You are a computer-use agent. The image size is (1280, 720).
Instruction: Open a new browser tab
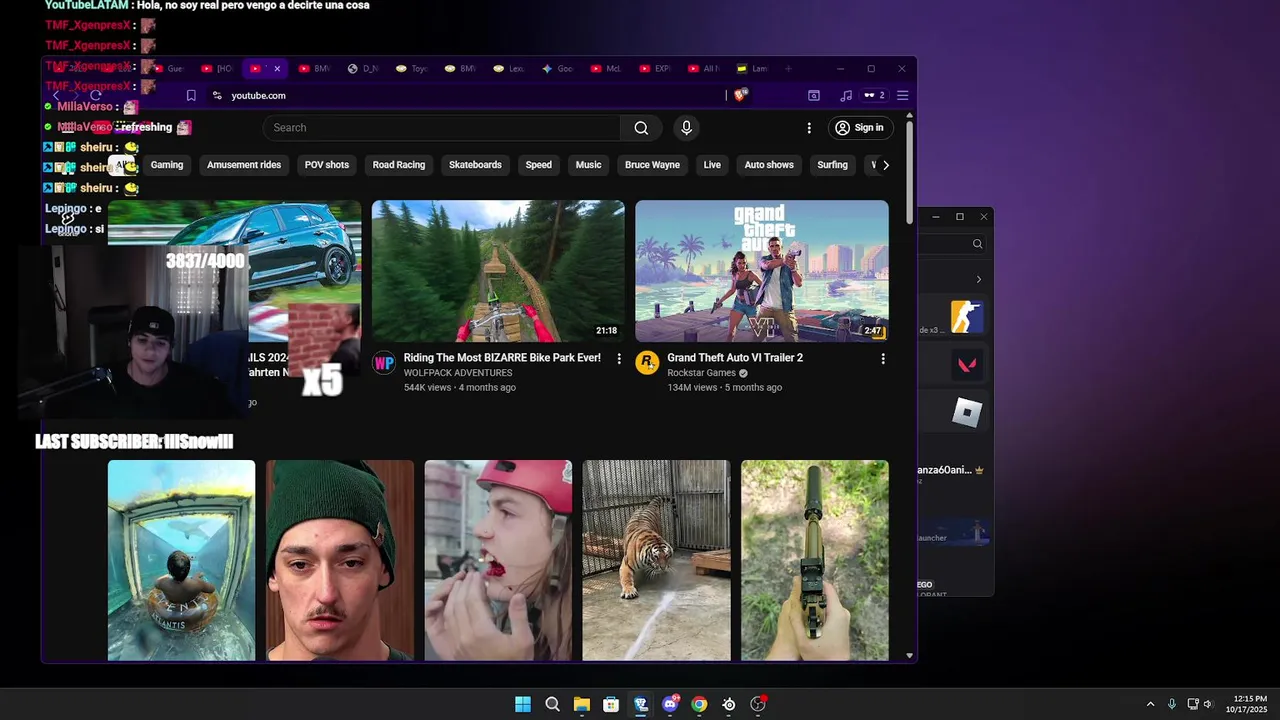pos(788,69)
